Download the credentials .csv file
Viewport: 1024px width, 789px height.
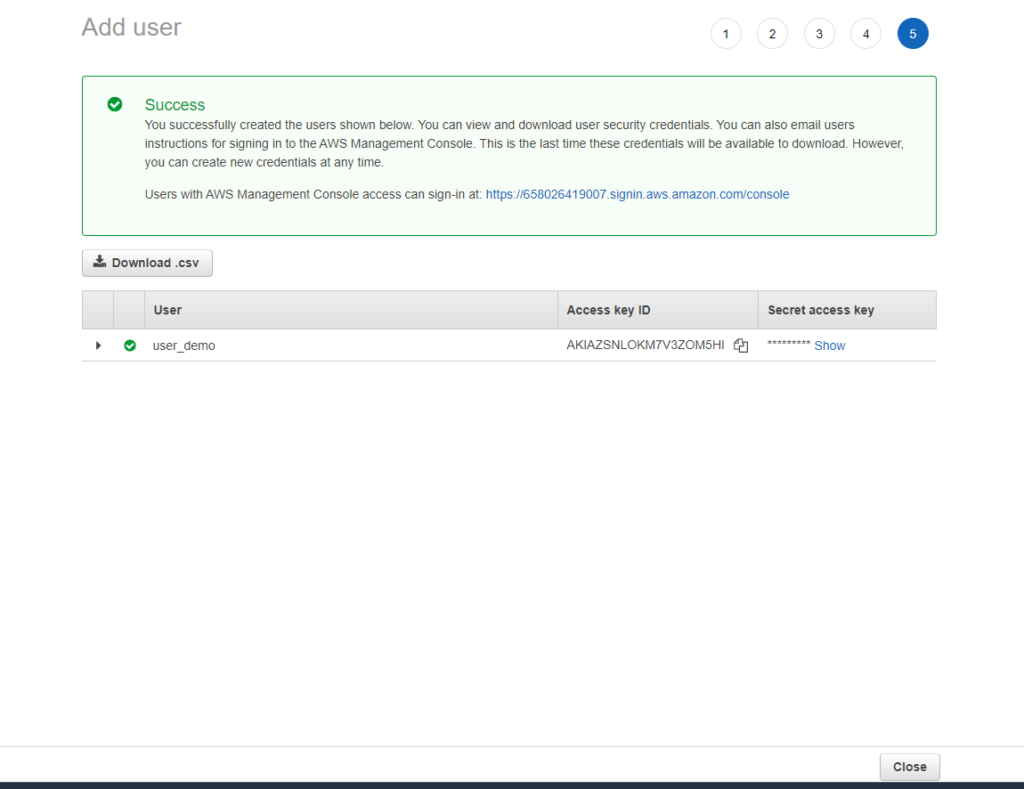147,263
